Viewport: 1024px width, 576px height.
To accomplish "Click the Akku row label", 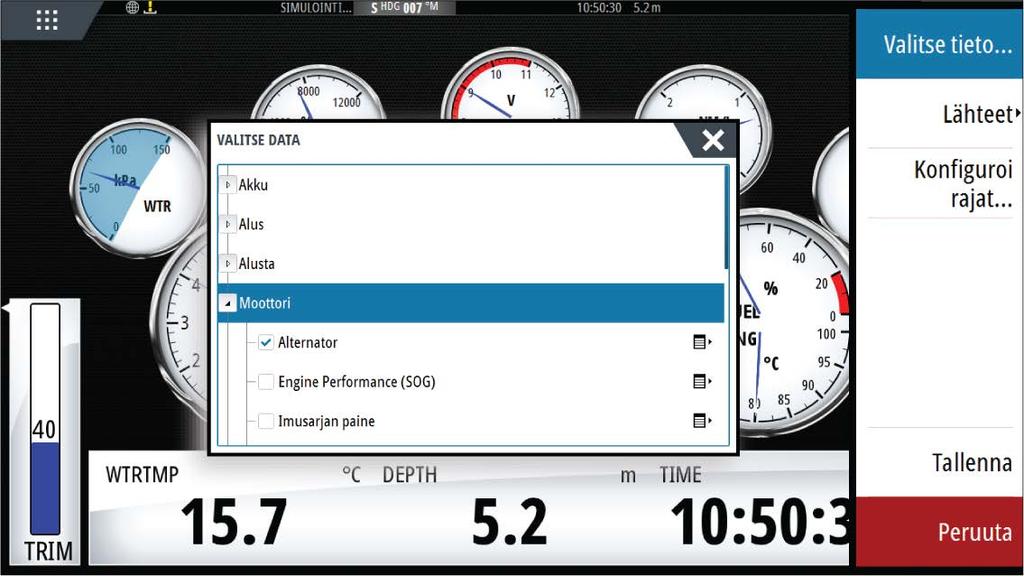I will 253,185.
